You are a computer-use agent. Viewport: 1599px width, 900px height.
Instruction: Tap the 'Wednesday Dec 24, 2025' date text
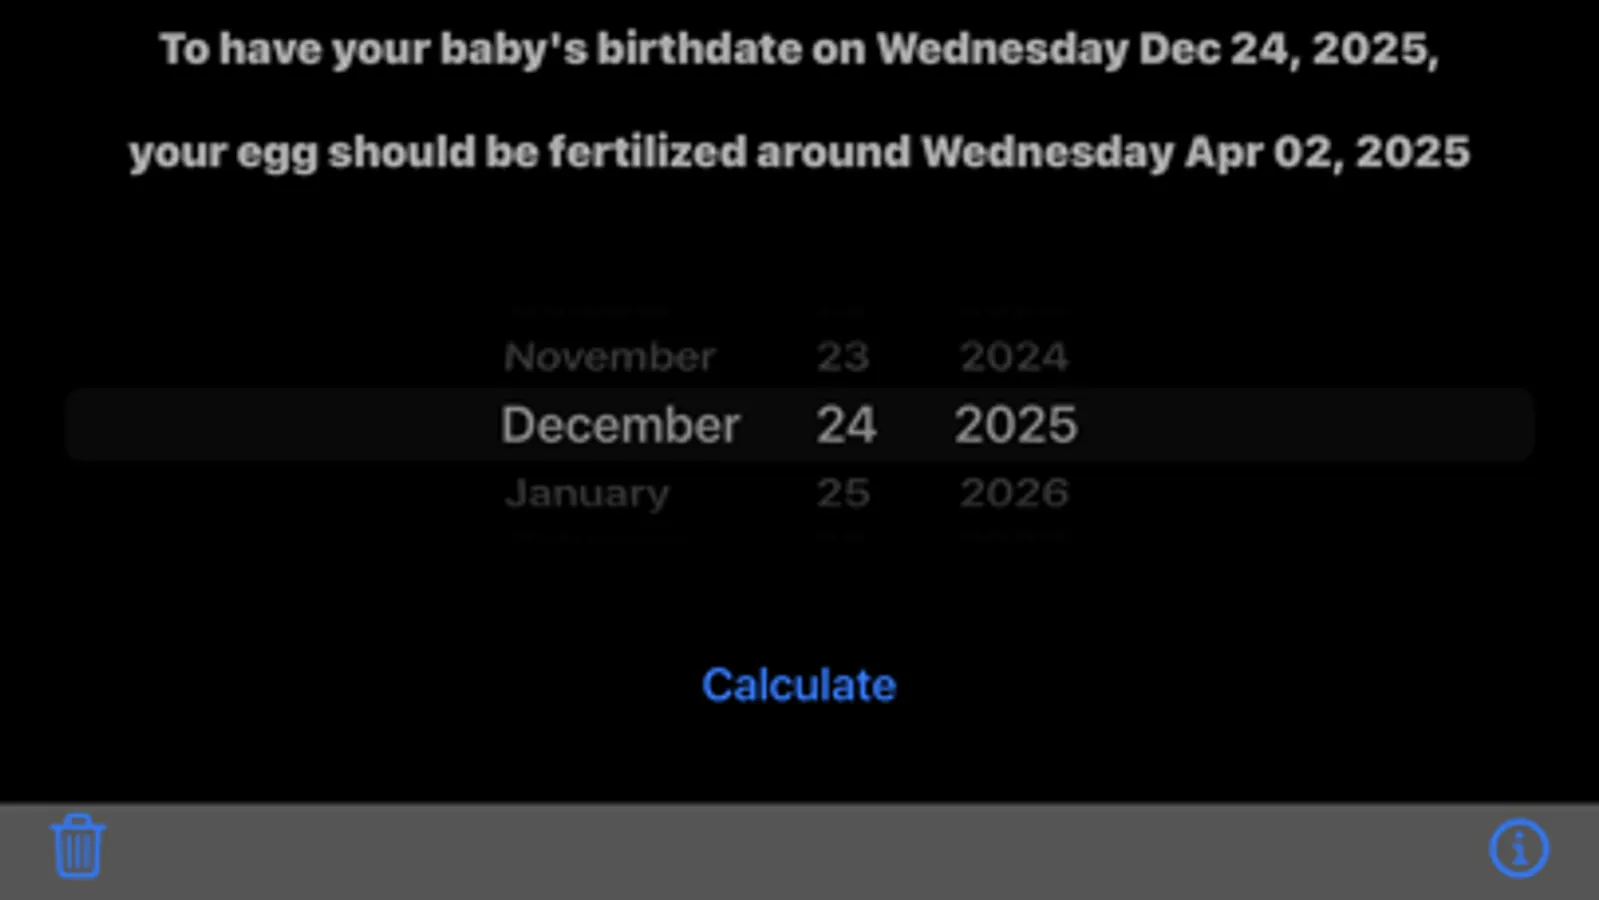coord(1157,50)
